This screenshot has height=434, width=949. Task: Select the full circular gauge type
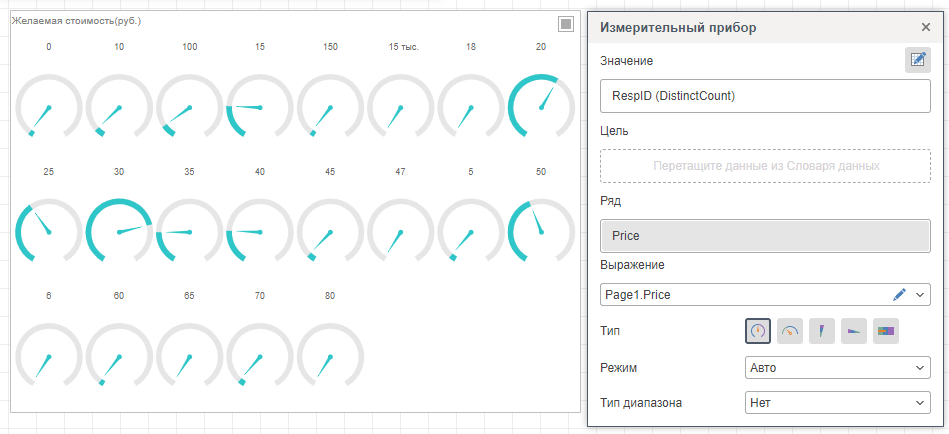click(758, 331)
